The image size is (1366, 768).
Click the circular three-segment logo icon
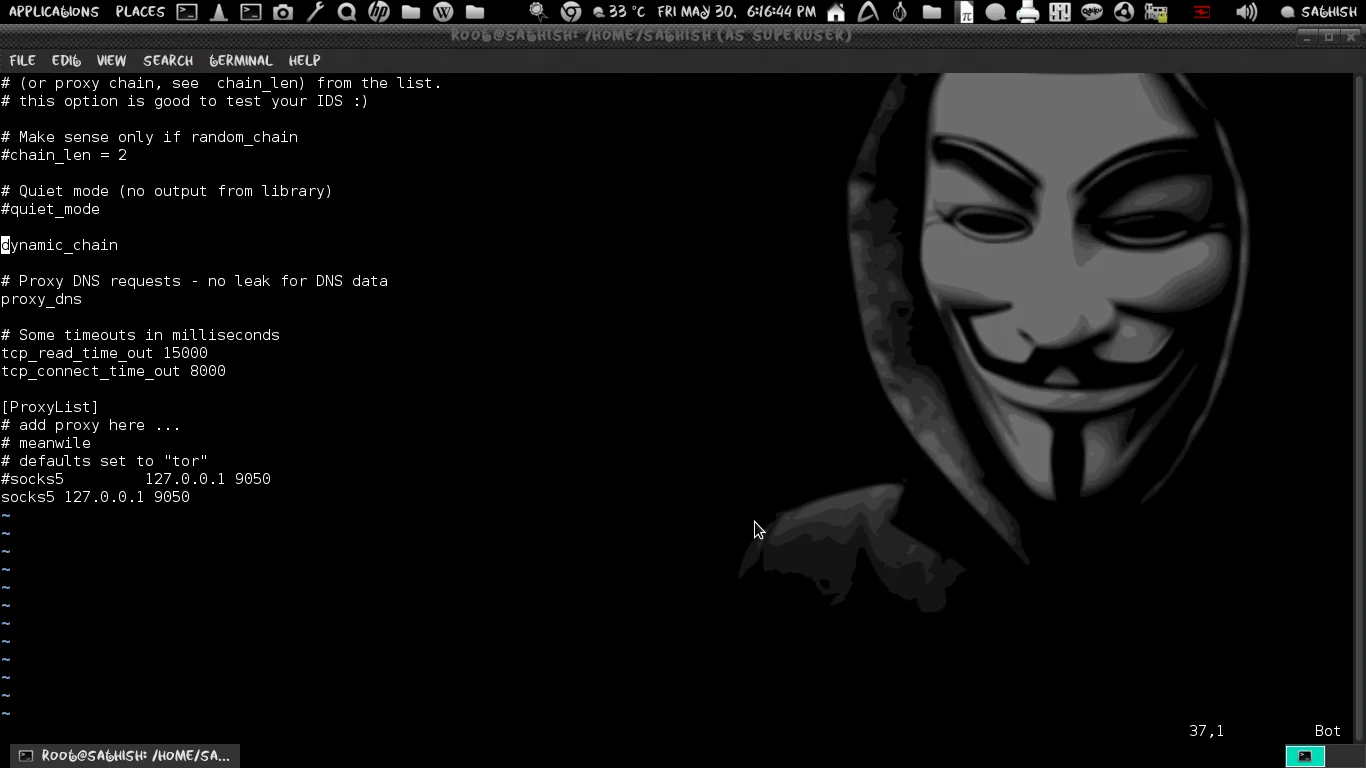[x=1124, y=12]
